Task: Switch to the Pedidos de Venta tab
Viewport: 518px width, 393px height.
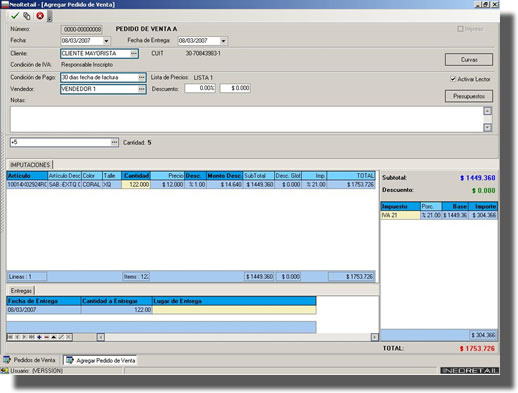Action: coord(30,360)
